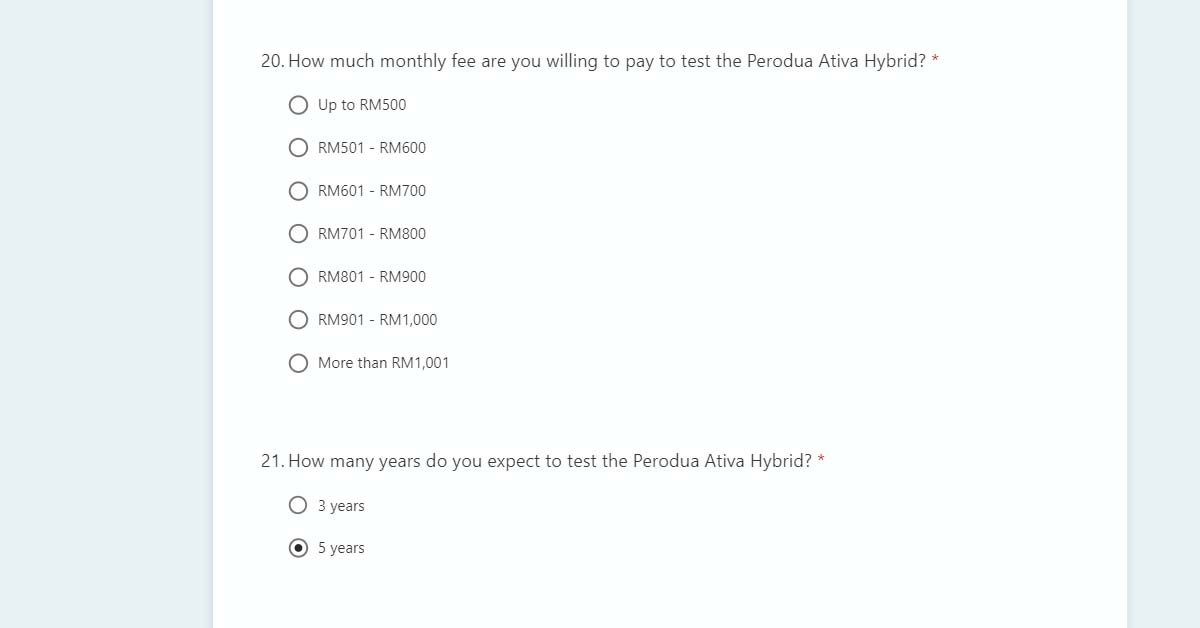Viewport: 1200px width, 628px height.
Task: Pick the RM601 - RM700 radio circle
Action: (x=298, y=191)
